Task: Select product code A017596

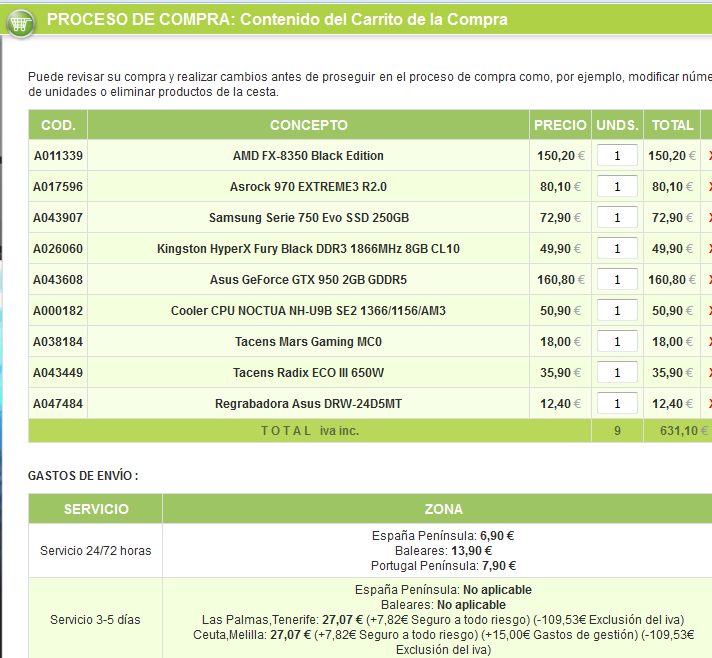Action: pos(58,187)
